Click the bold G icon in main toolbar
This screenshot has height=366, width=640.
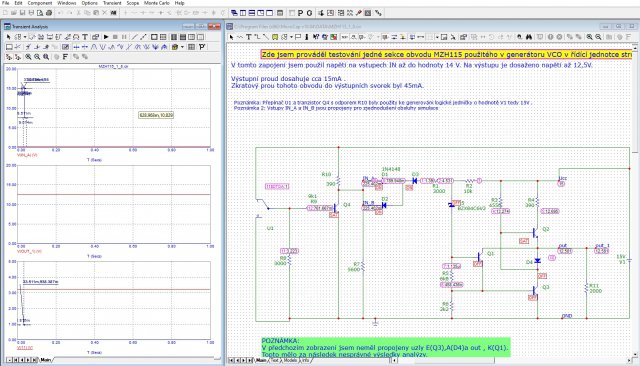click(309, 13)
